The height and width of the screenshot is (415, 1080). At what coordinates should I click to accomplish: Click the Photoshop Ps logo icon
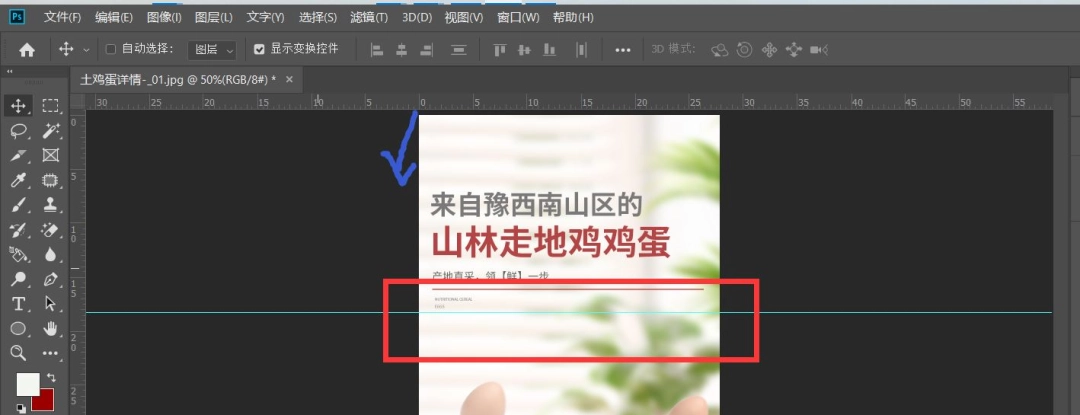(x=17, y=16)
